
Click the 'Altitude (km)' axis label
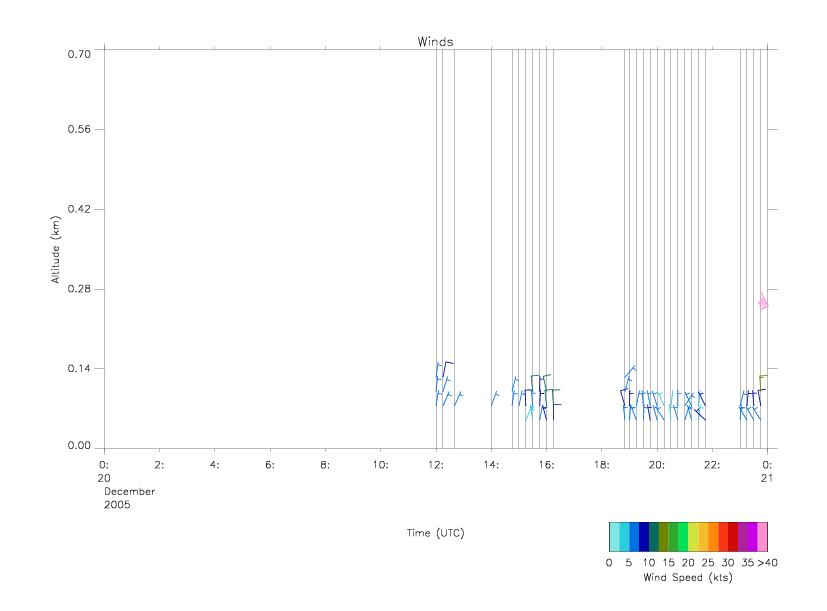click(55, 250)
